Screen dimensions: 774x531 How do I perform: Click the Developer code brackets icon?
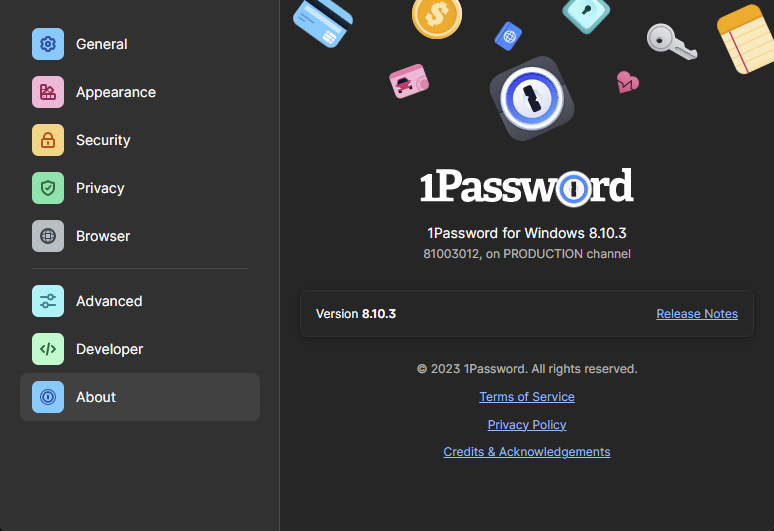(48, 349)
